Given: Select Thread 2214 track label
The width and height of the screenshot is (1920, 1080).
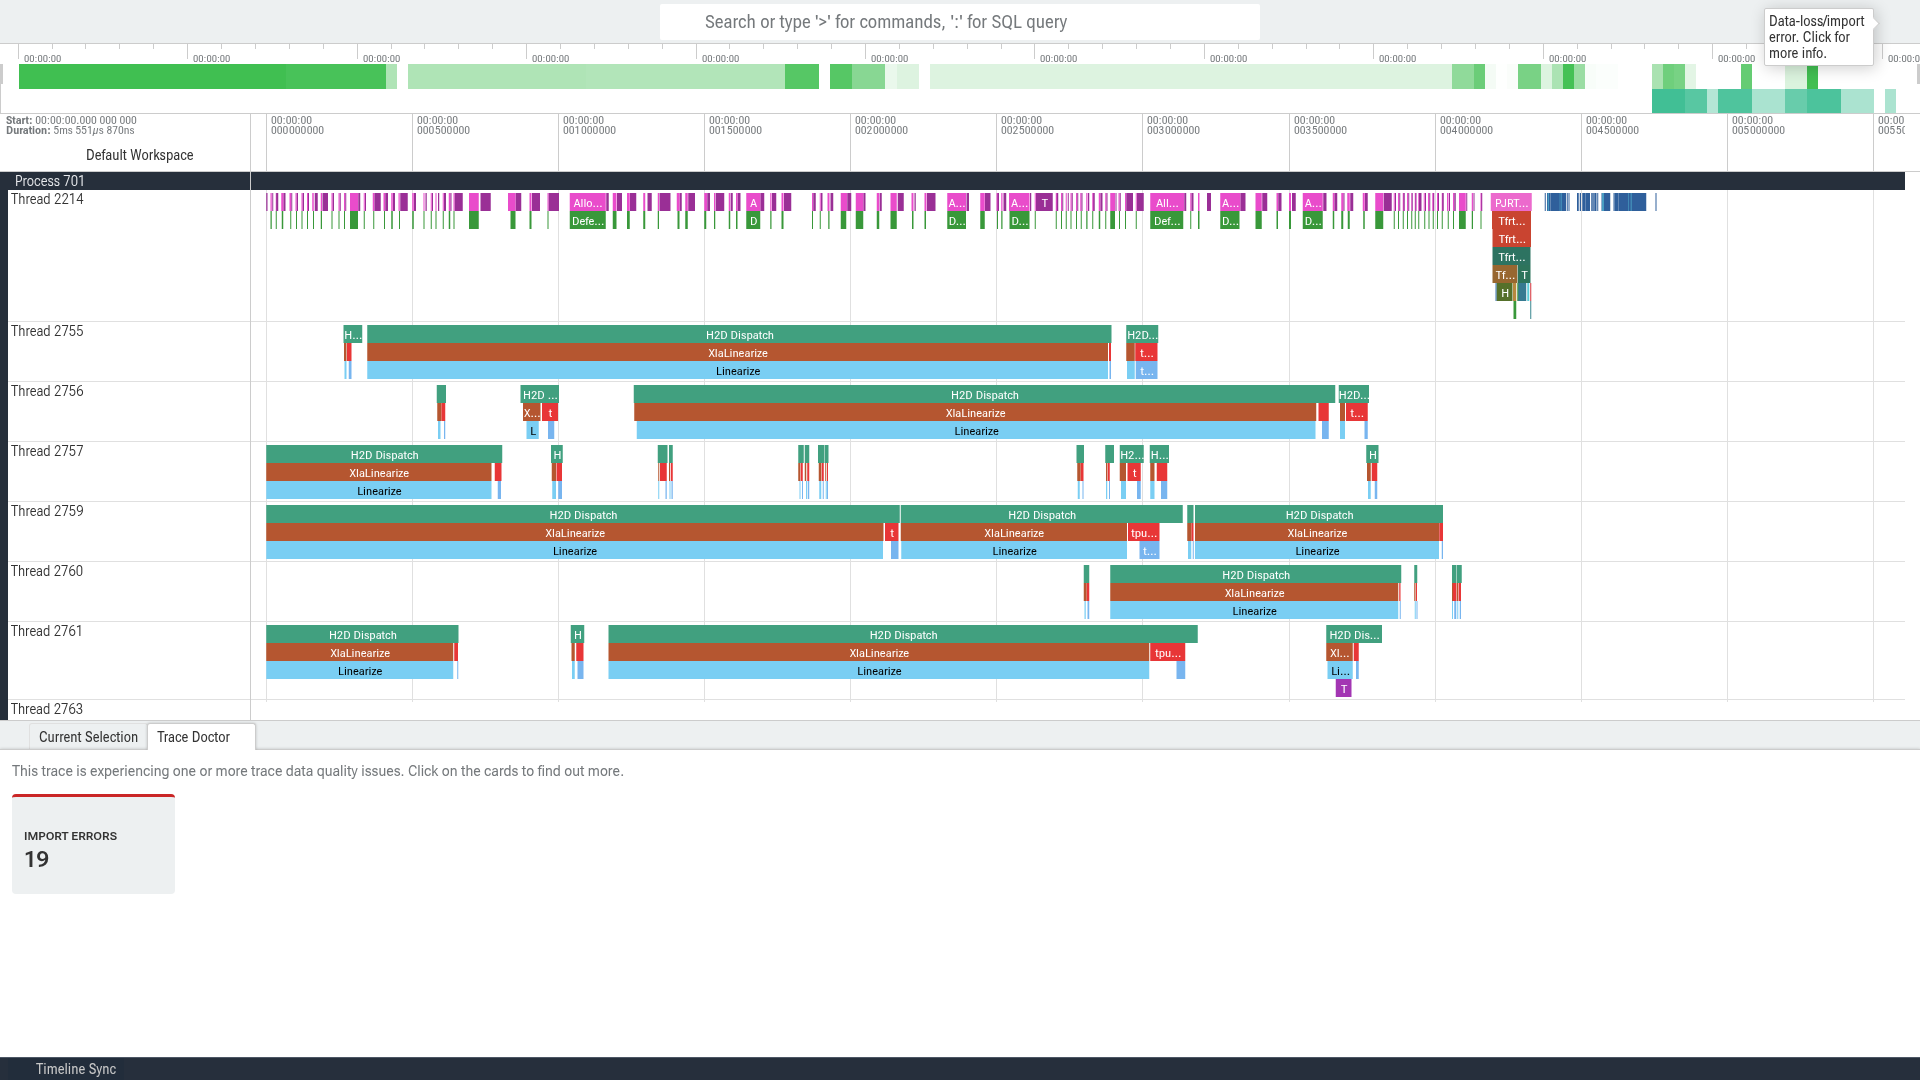Looking at the screenshot, I should coord(47,199).
